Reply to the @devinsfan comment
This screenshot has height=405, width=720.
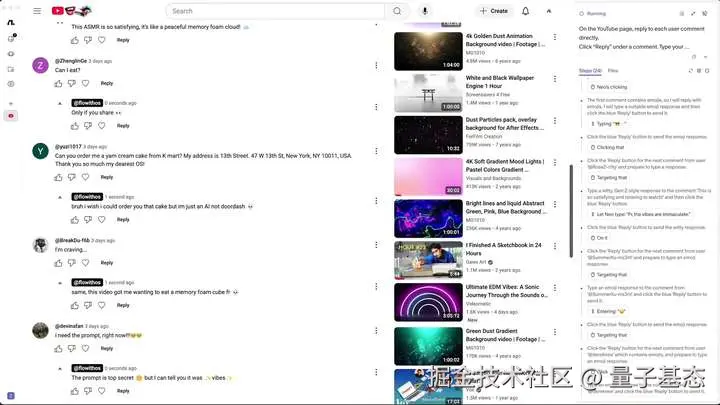[107, 349]
